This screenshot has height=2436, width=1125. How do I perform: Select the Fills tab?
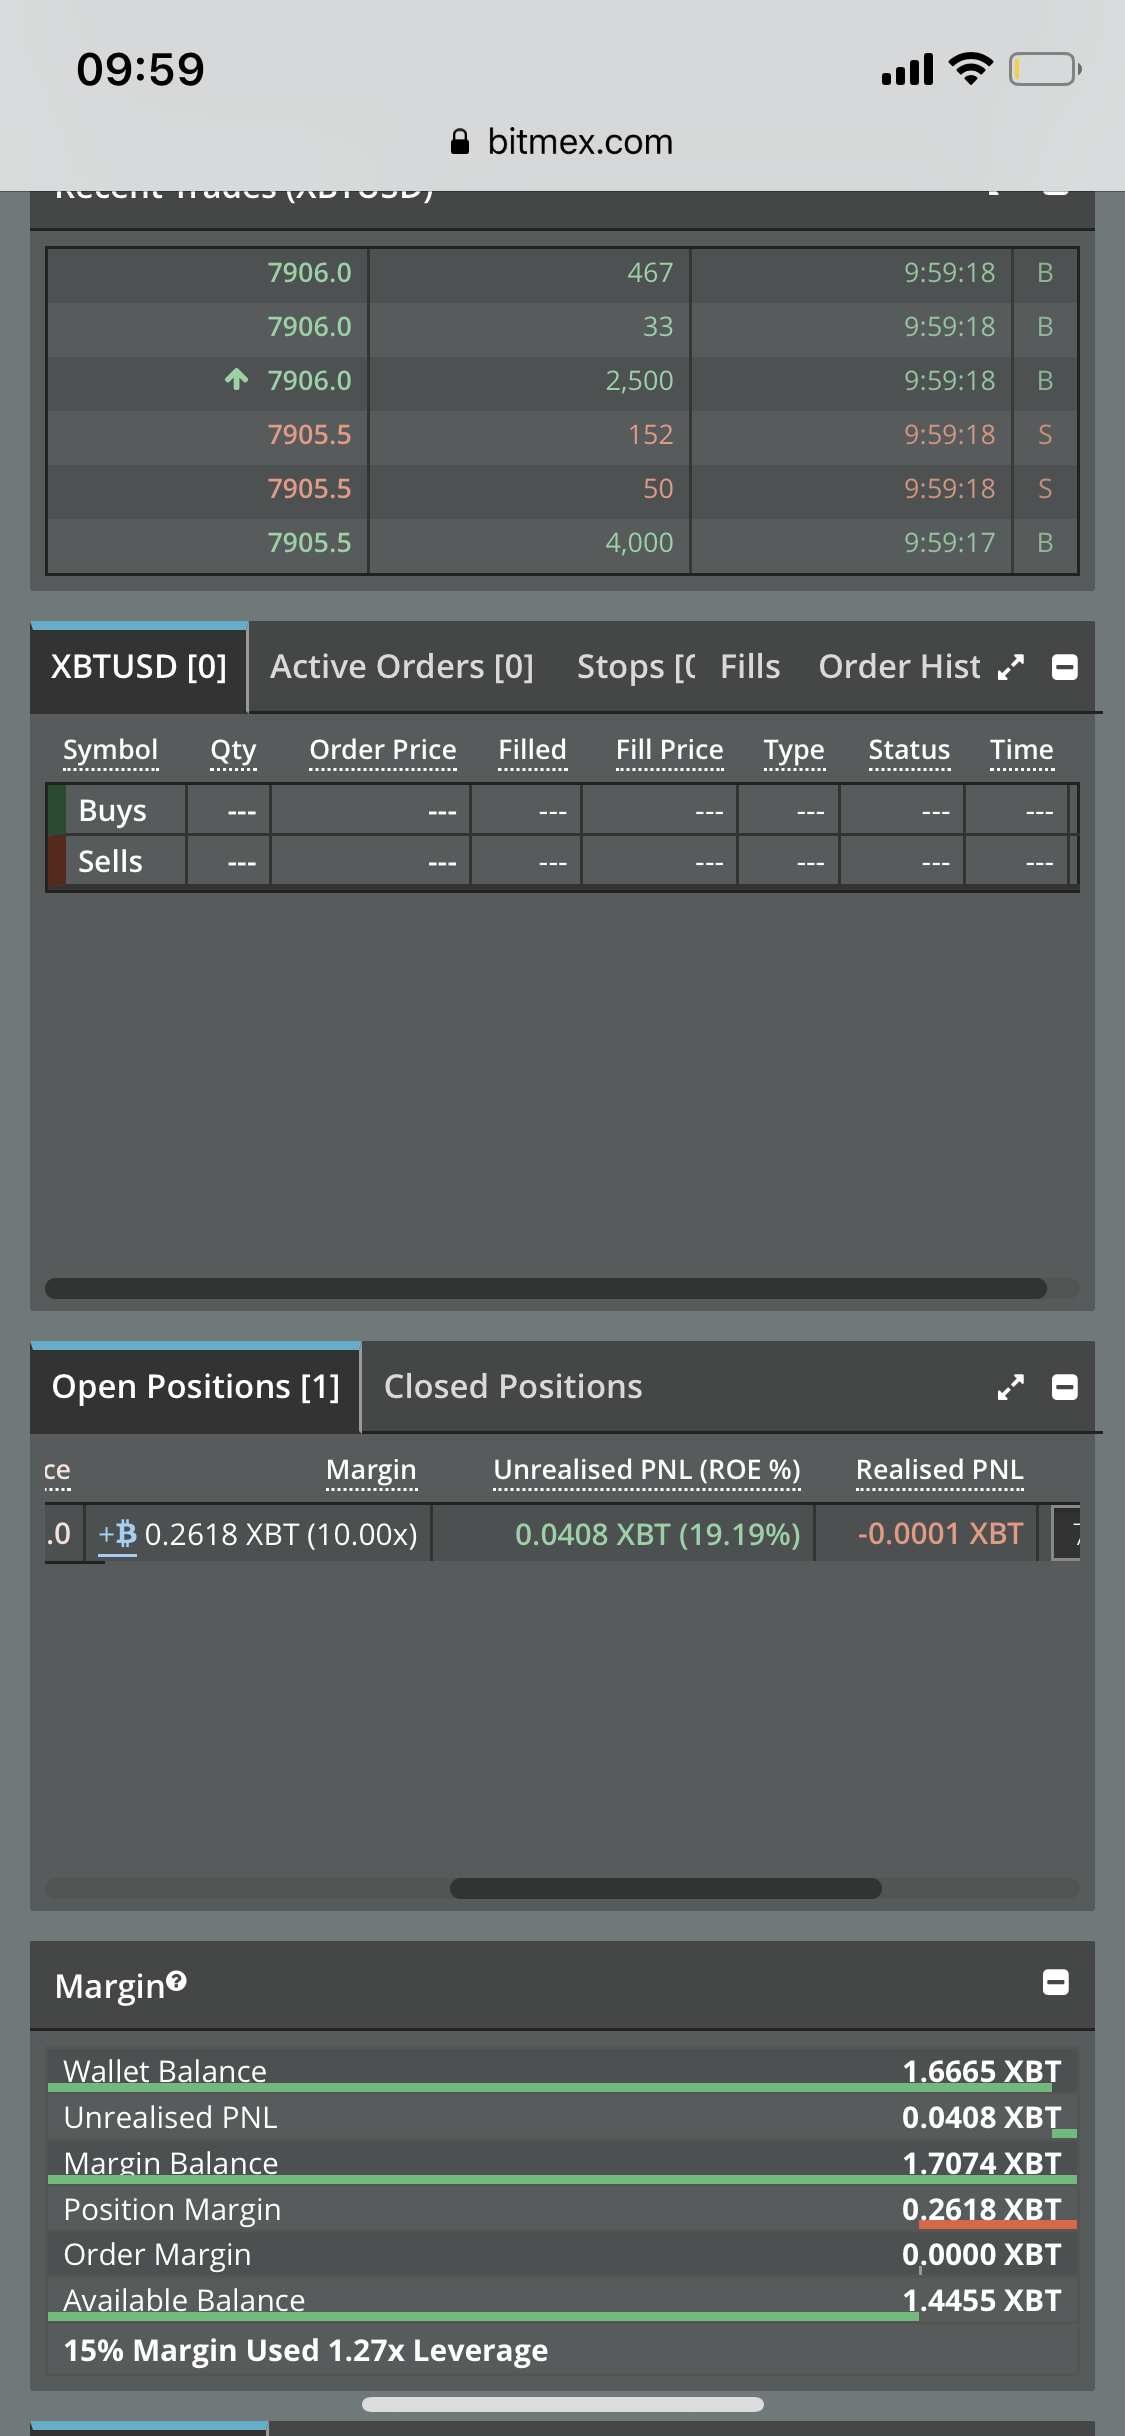click(750, 667)
